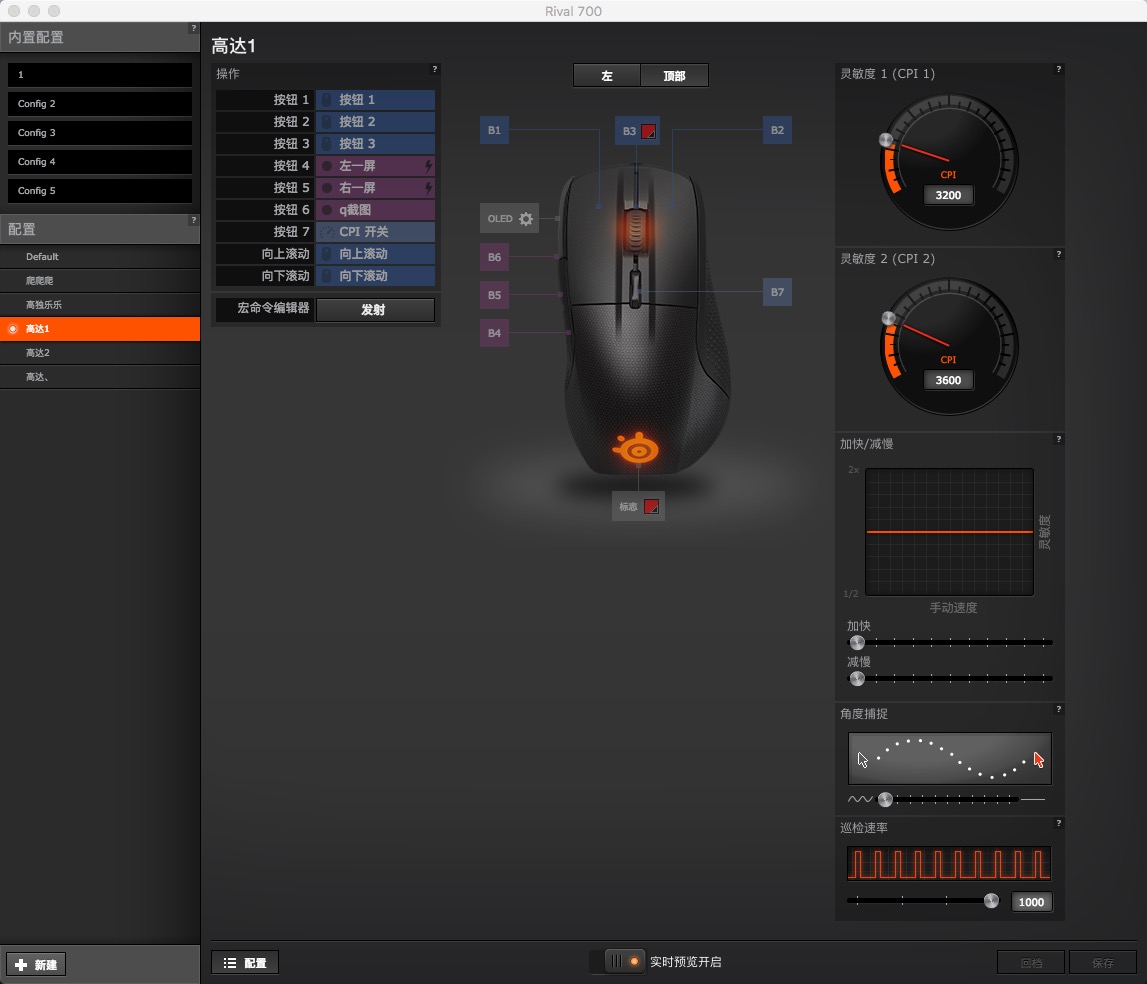The image size is (1147, 984).
Task: Click the 回档 revert button
Action: [1031, 963]
